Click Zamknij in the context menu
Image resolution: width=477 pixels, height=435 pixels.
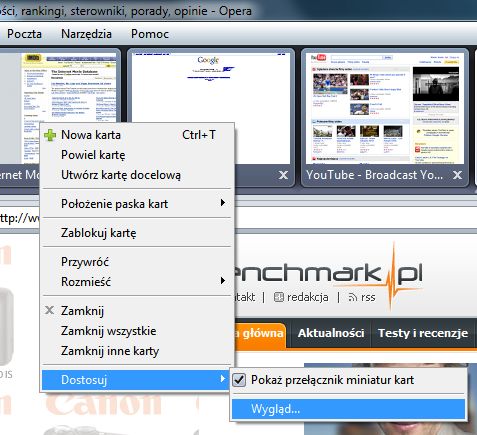[137, 311]
